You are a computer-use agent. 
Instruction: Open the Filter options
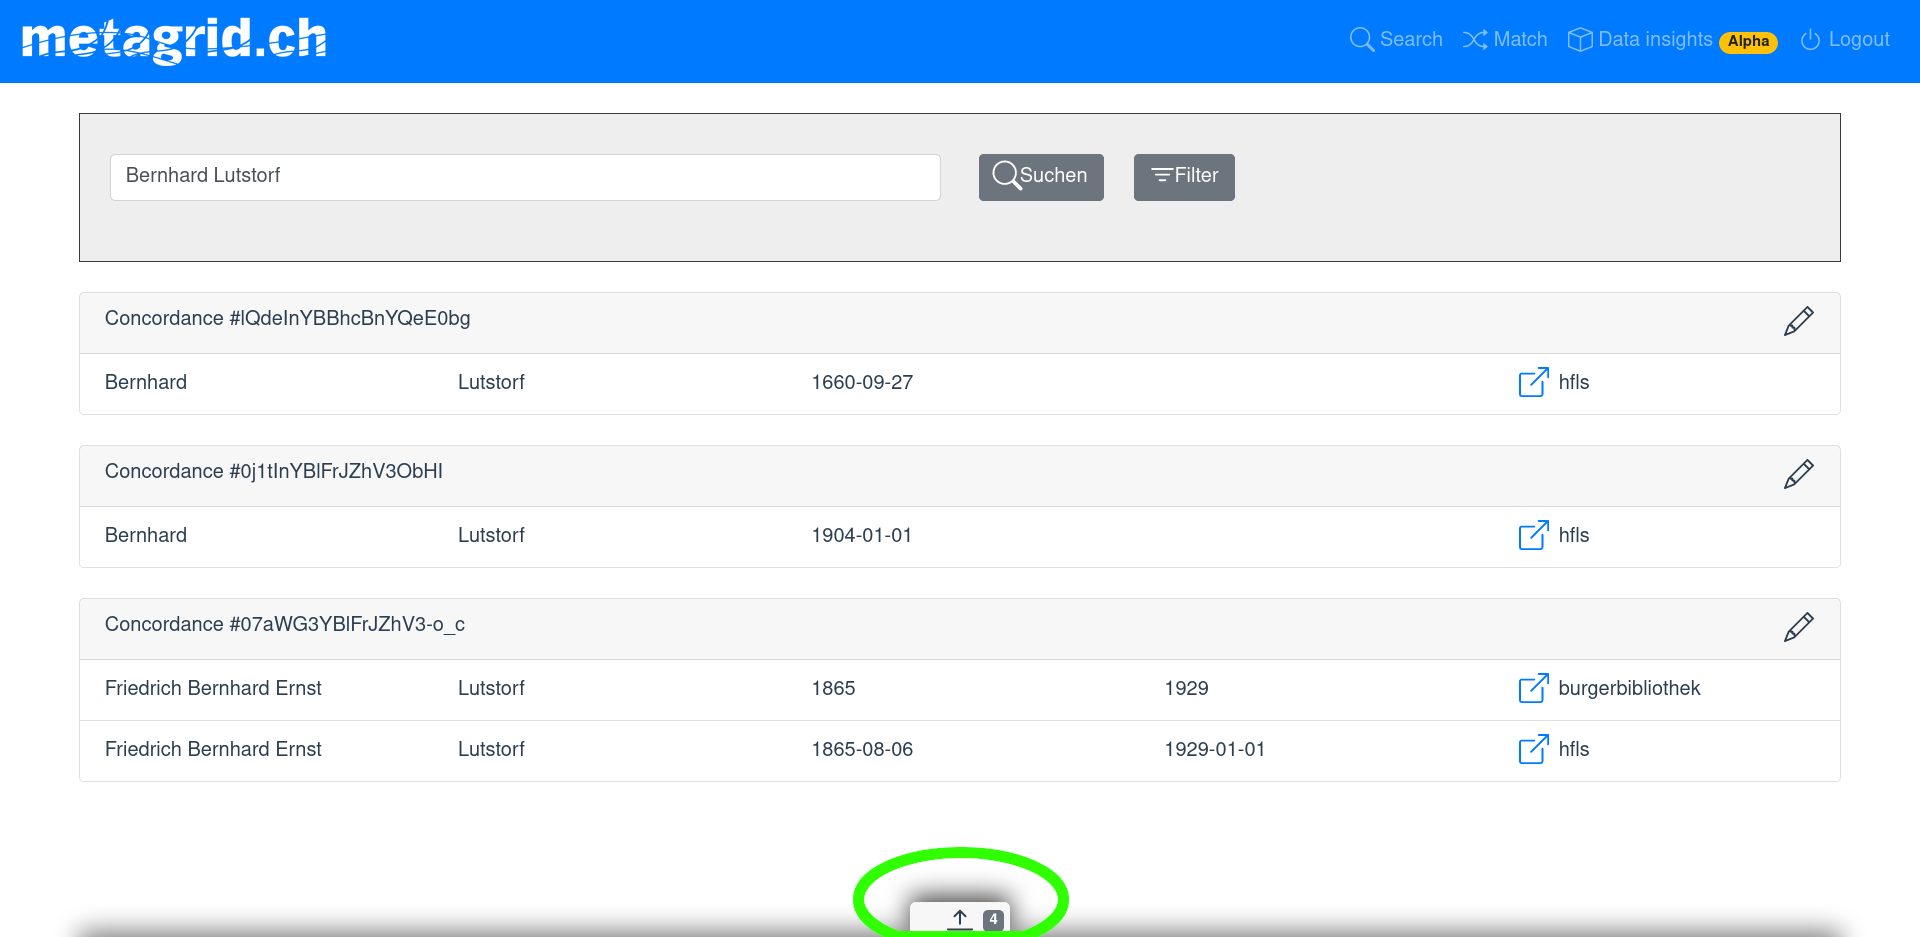tap(1183, 176)
